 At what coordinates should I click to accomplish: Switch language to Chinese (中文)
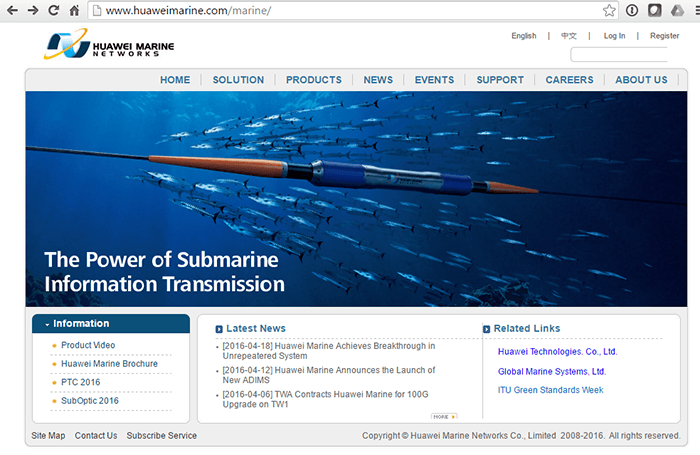coord(569,36)
